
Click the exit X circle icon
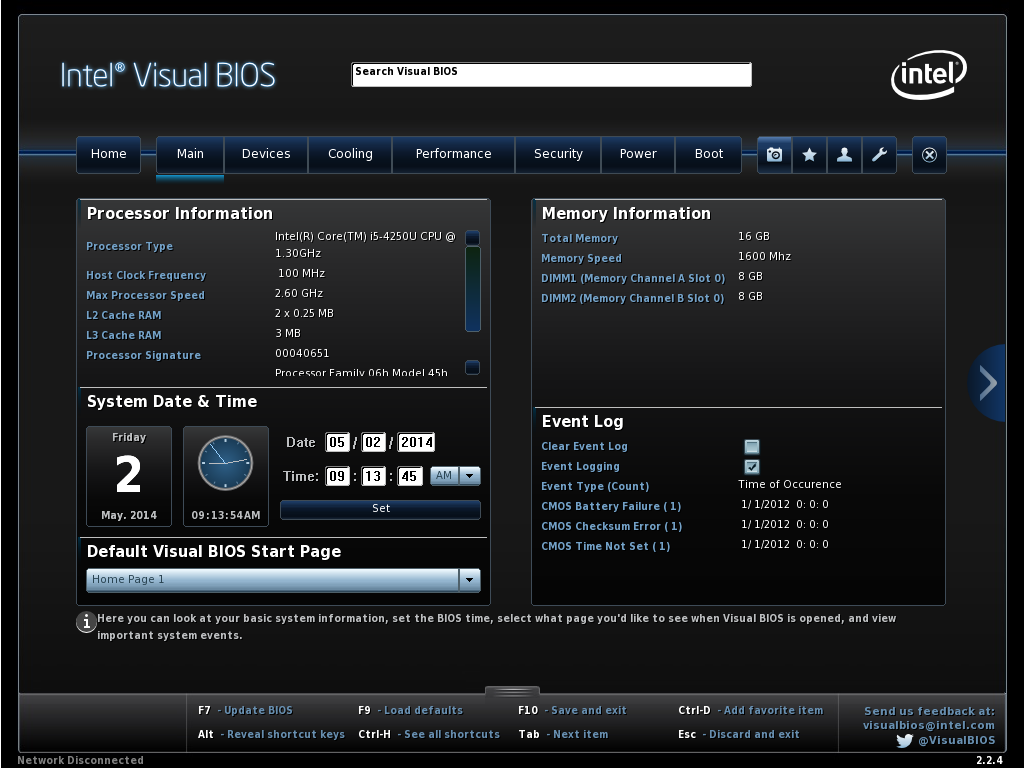pyautogui.click(x=929, y=154)
